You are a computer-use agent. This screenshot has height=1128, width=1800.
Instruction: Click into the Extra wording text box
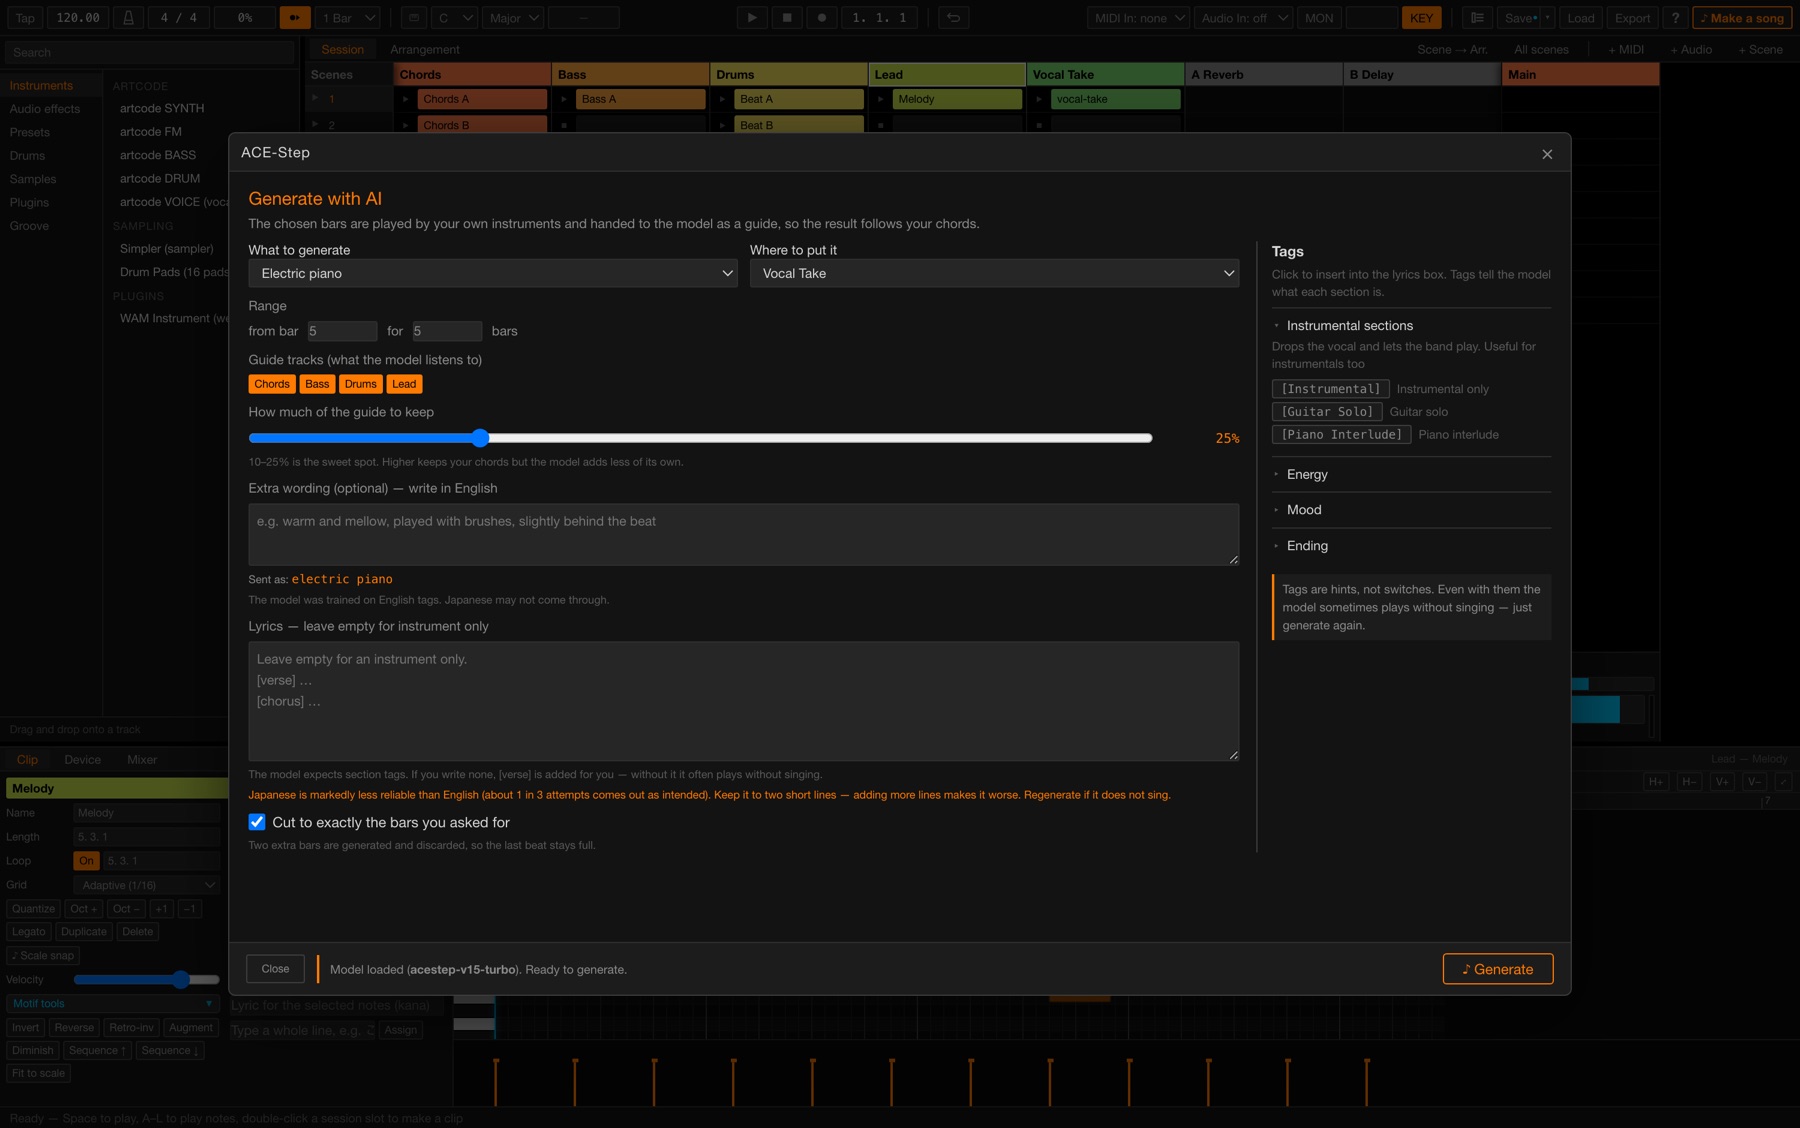click(x=743, y=534)
